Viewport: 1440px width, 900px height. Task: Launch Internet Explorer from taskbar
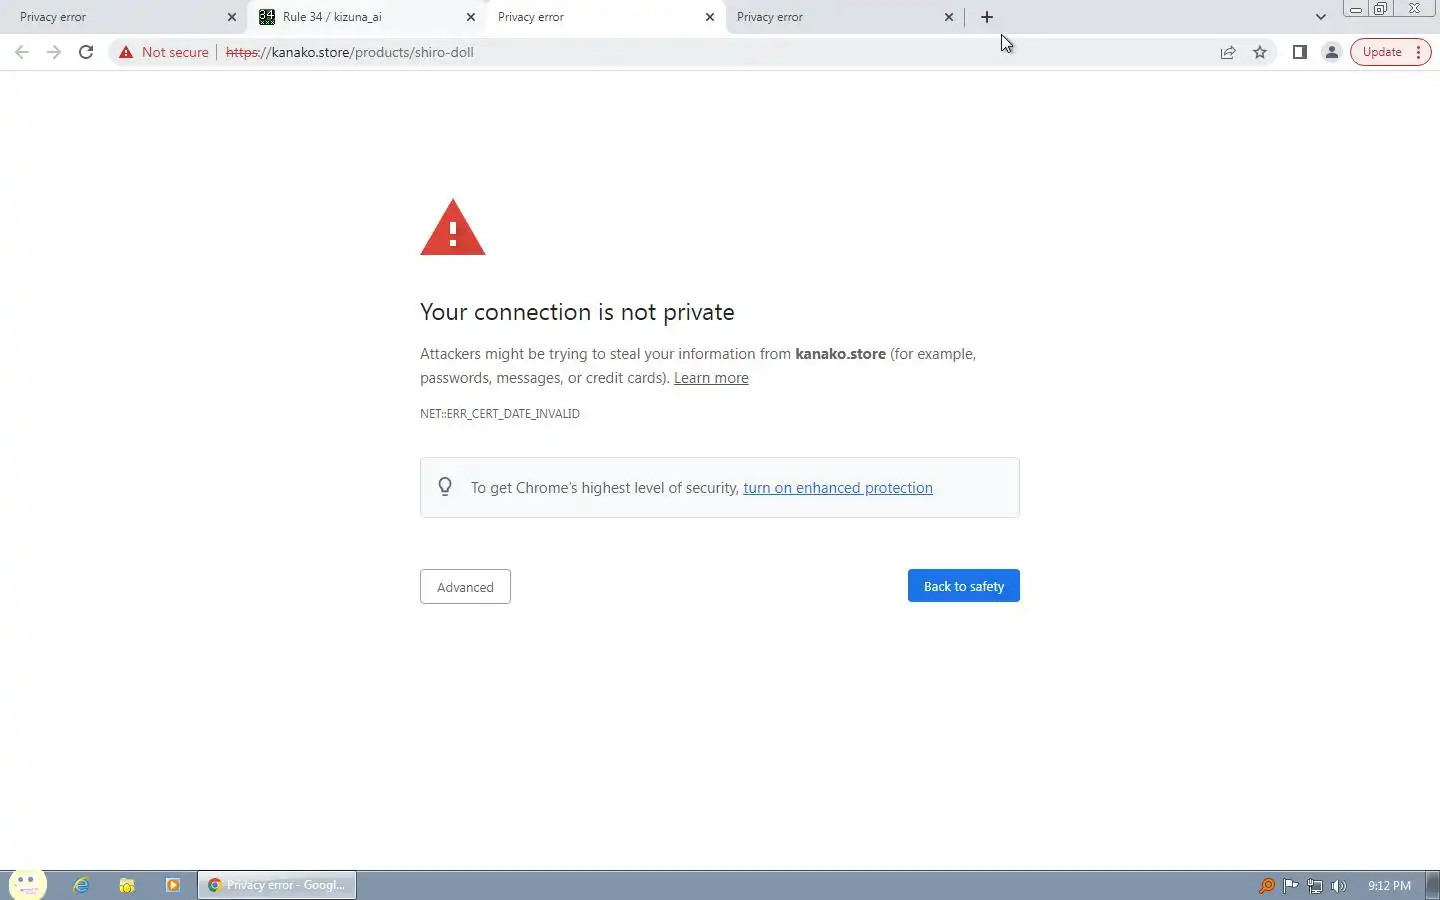point(81,885)
